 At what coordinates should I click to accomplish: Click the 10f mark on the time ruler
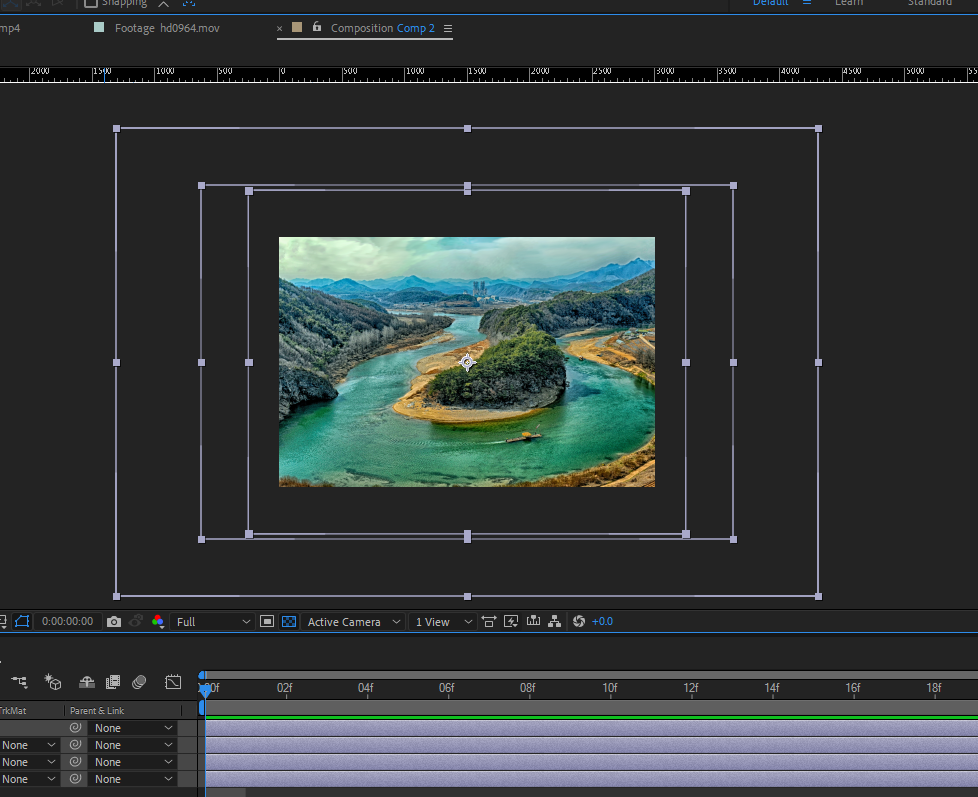point(609,688)
